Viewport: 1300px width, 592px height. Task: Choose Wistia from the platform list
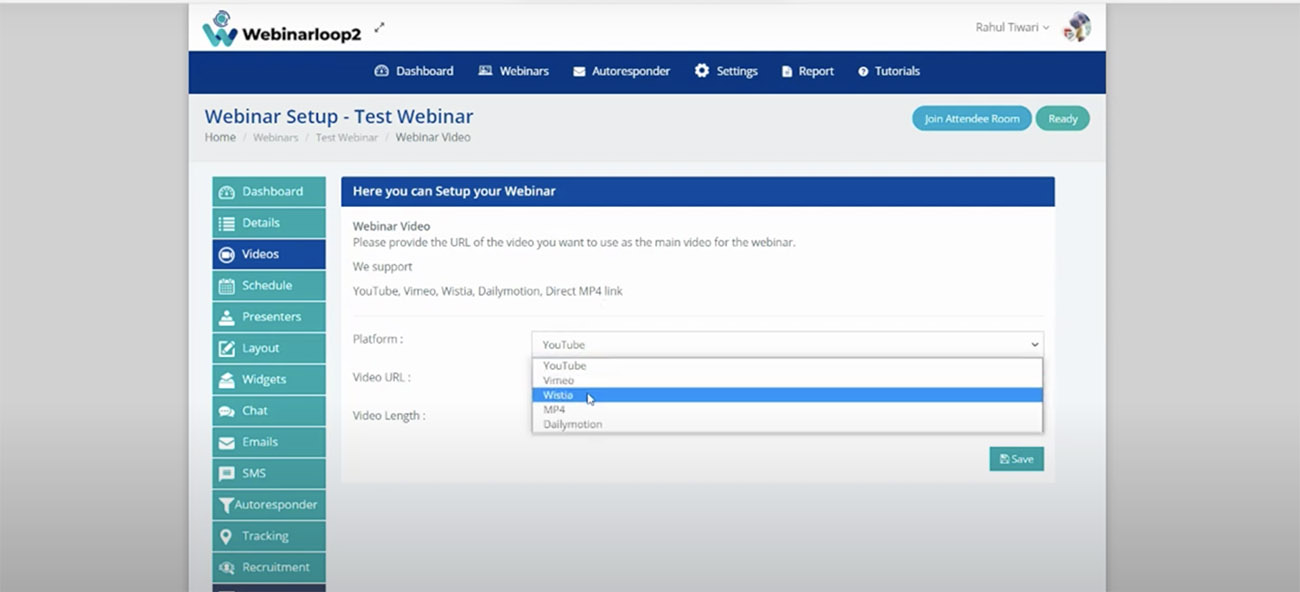[787, 395]
